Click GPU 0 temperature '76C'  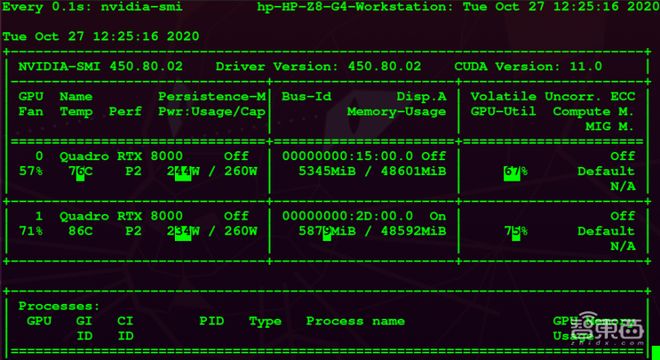tap(80, 171)
